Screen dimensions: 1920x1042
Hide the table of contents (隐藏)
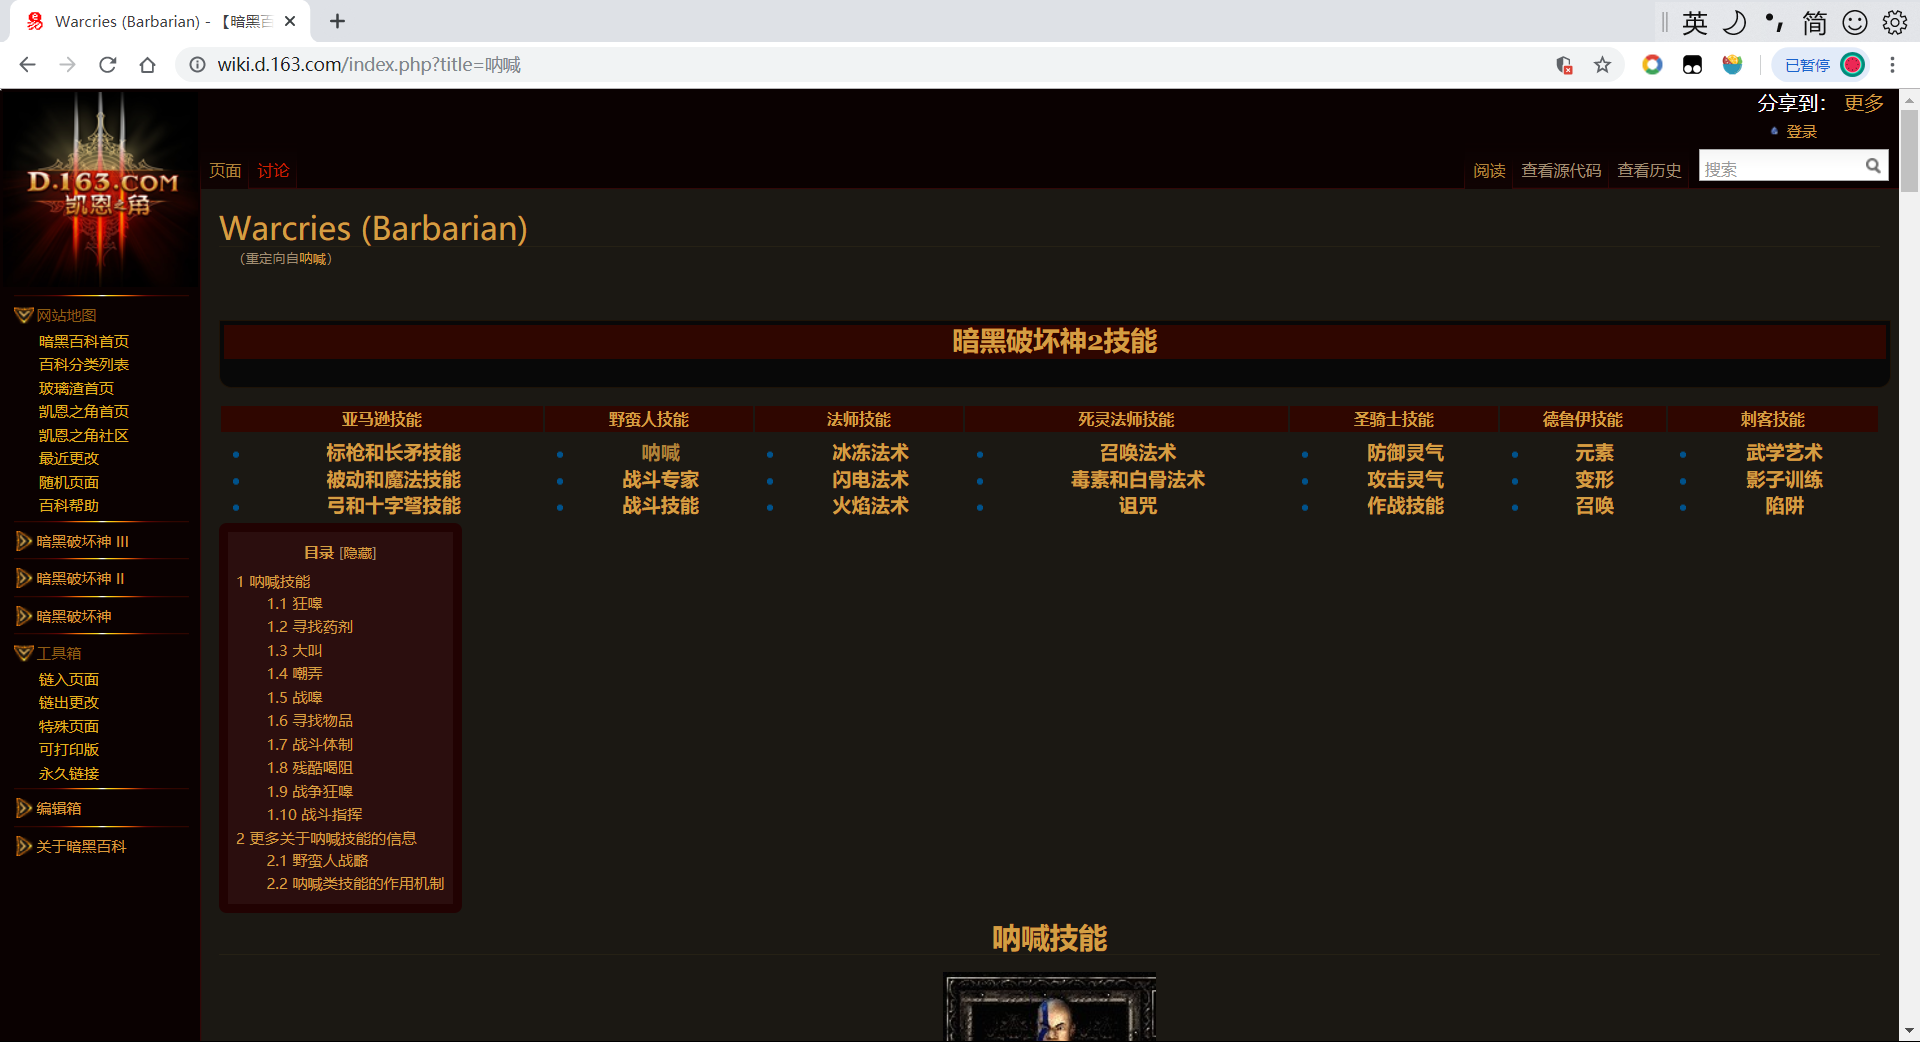[x=358, y=554]
